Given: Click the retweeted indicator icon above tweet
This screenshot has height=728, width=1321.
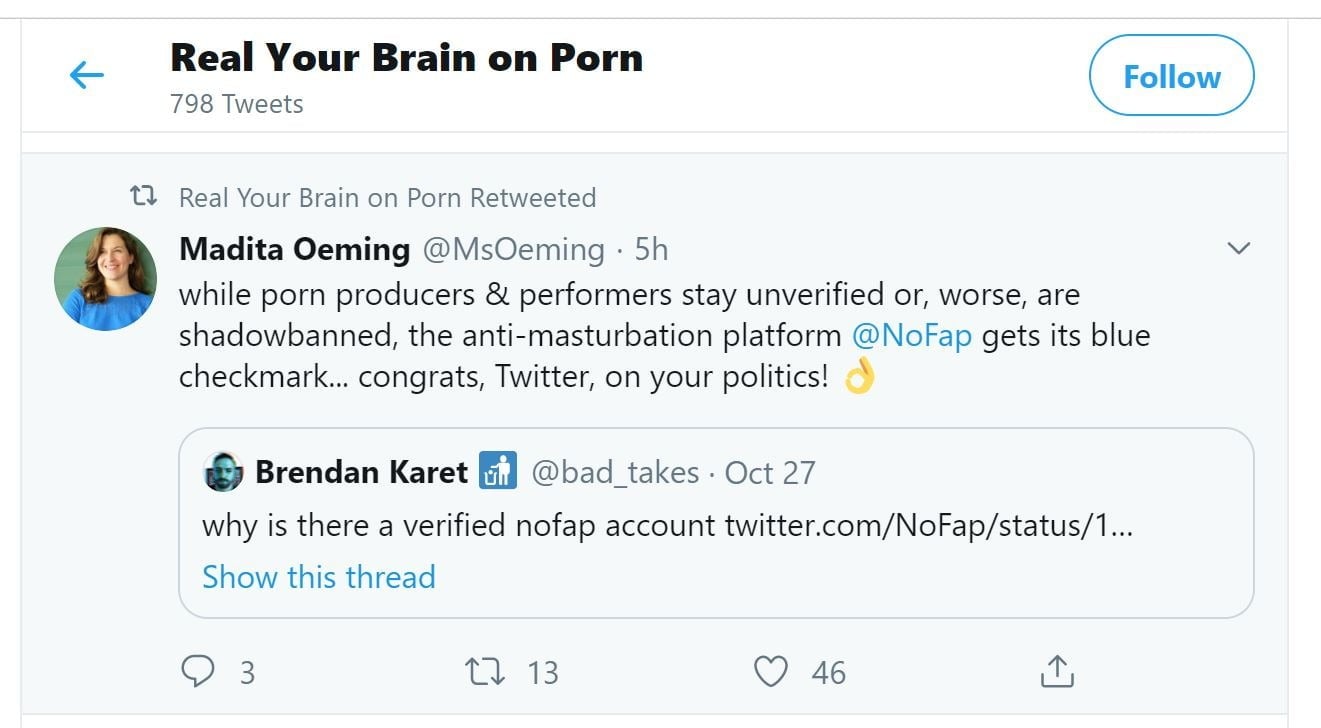Looking at the screenshot, I should click(x=144, y=197).
